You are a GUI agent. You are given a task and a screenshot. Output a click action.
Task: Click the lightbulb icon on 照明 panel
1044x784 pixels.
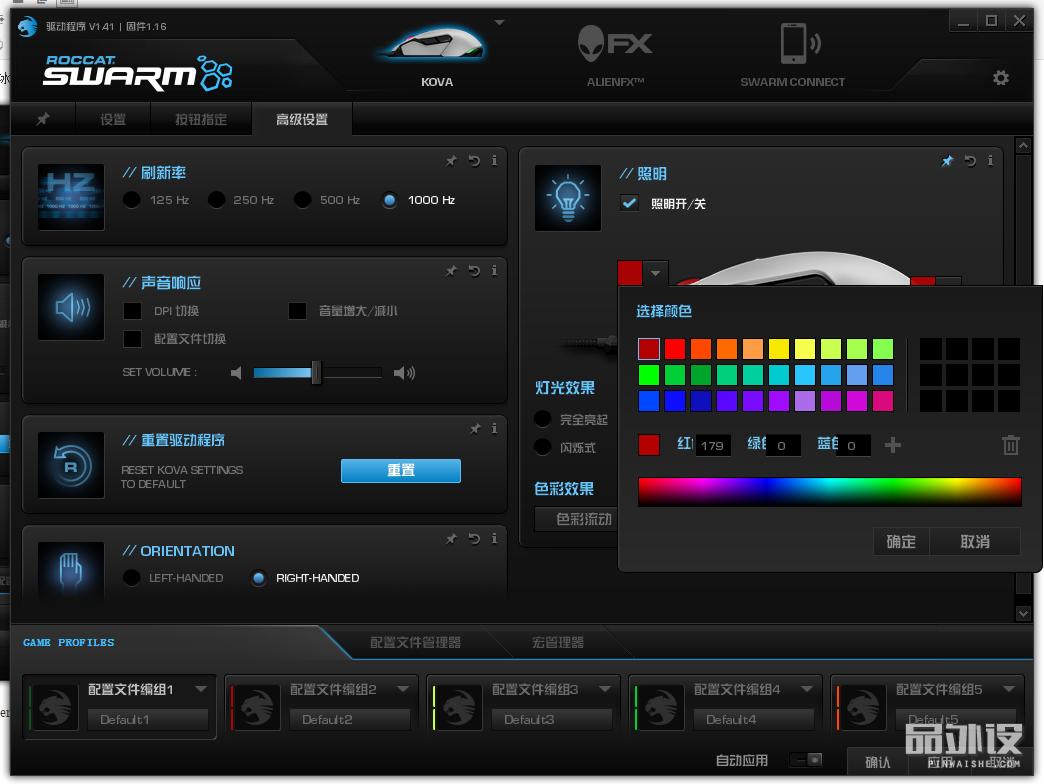click(567, 197)
